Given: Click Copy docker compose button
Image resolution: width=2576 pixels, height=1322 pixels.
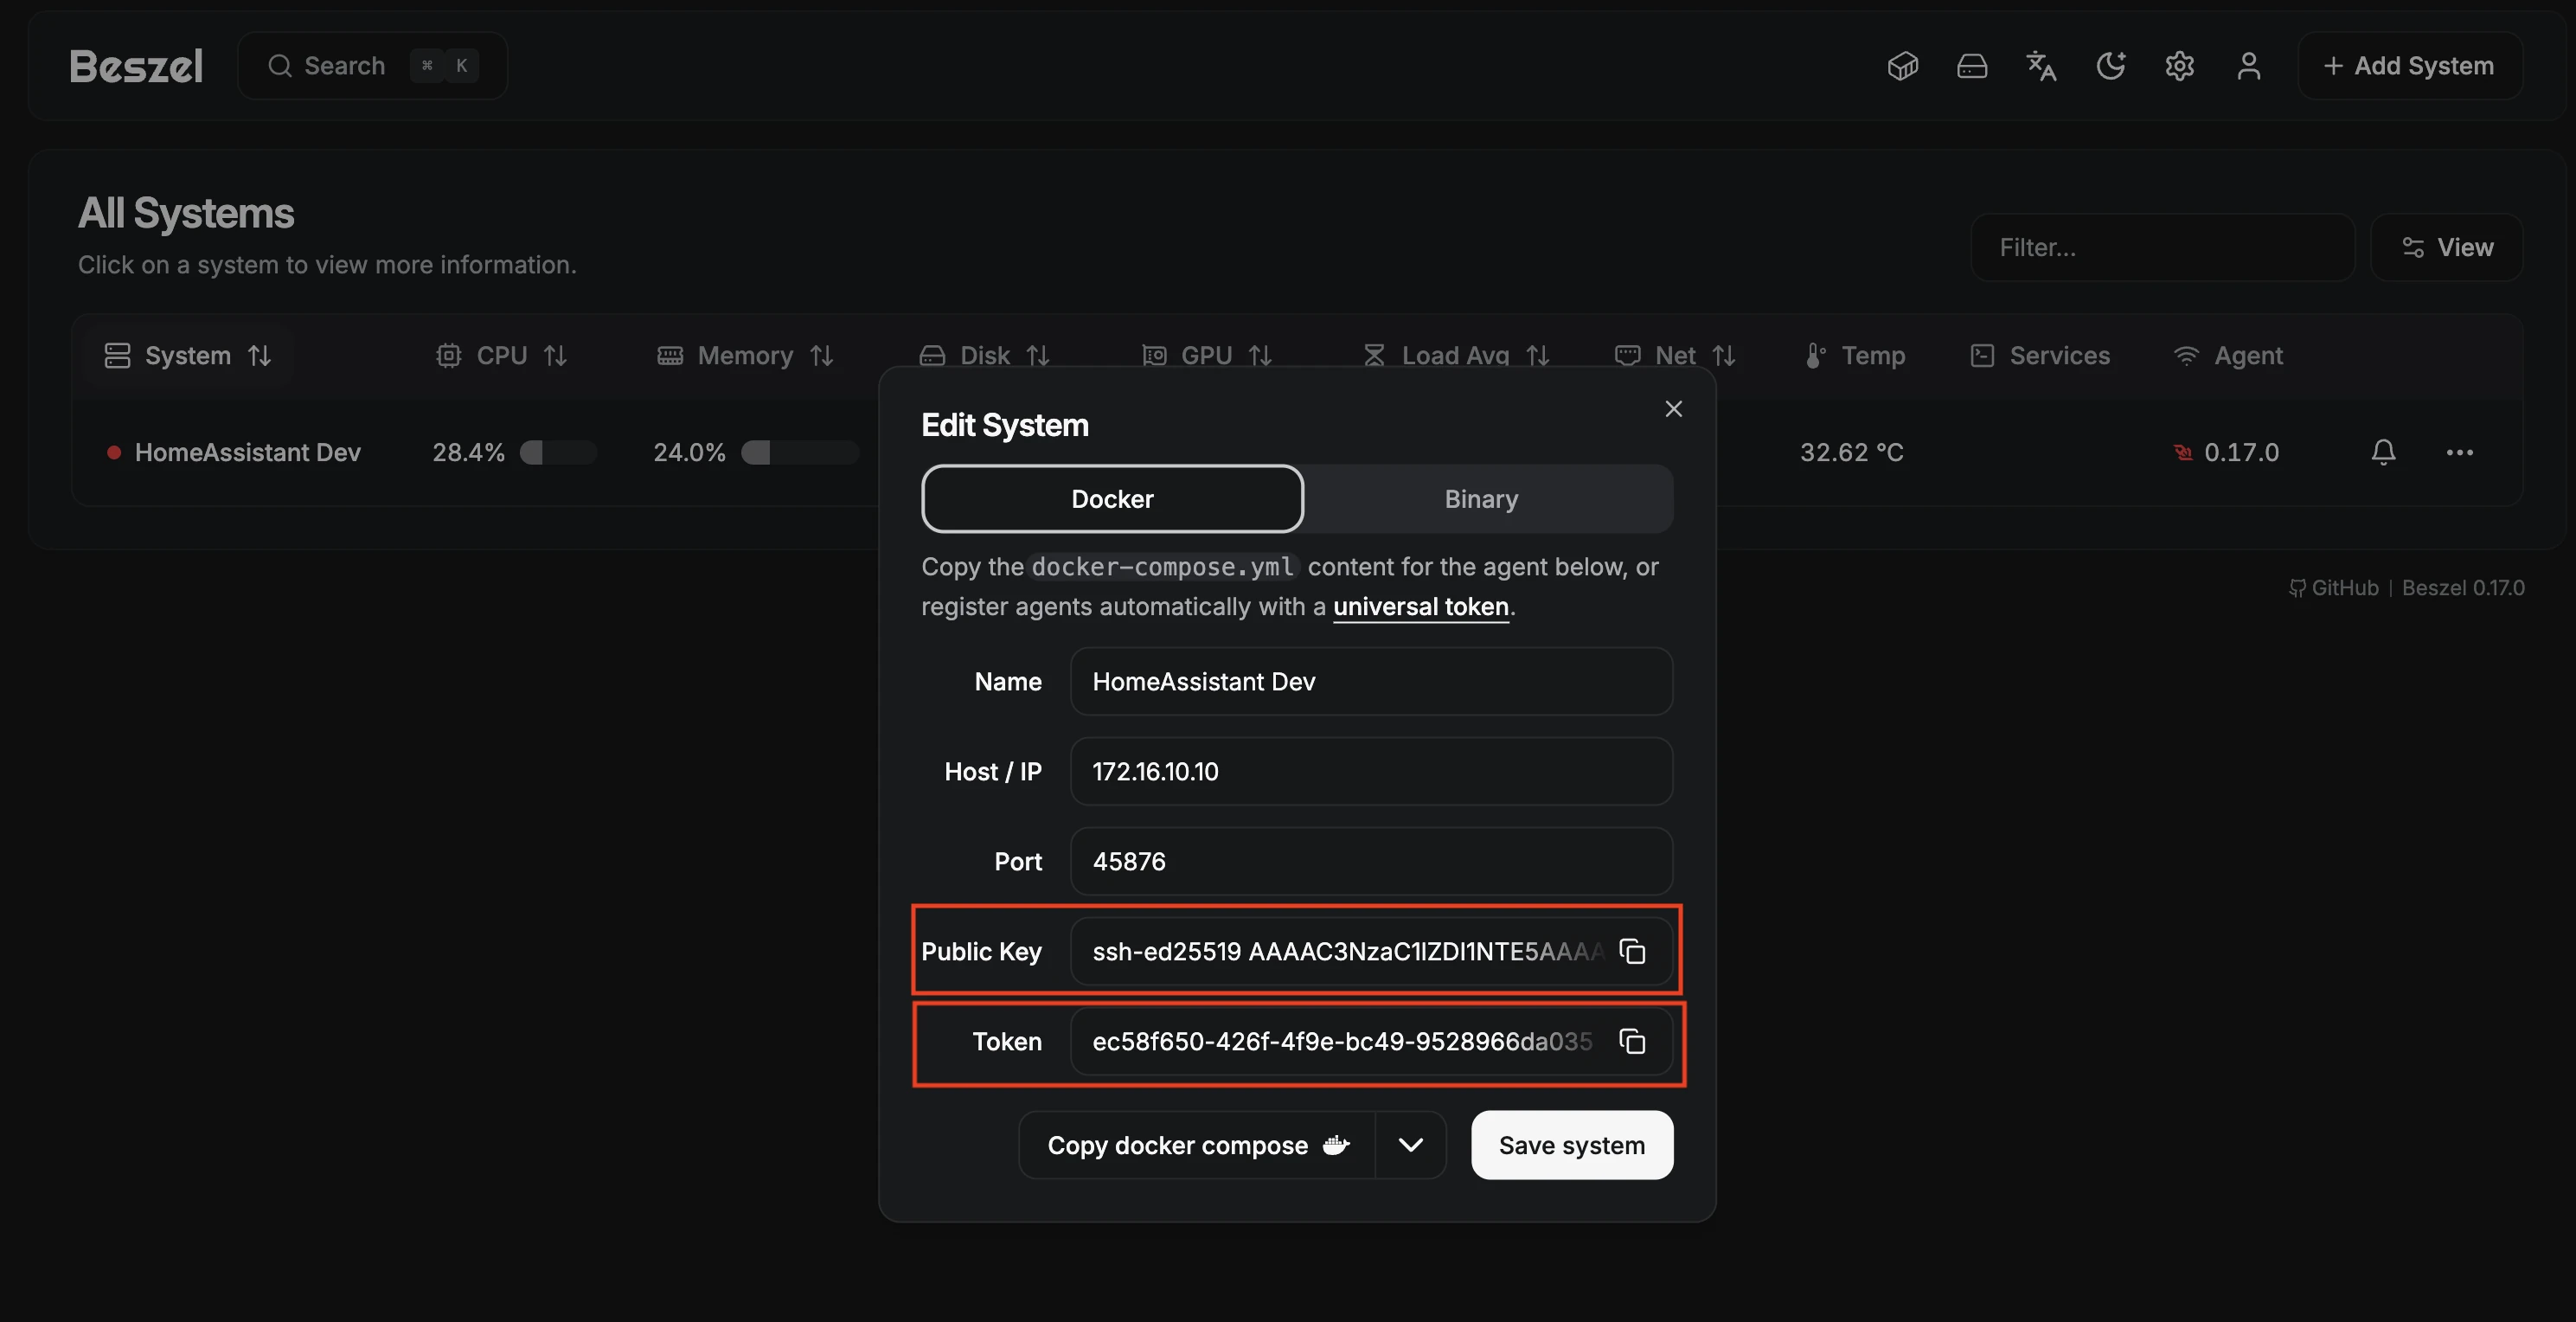Looking at the screenshot, I should (x=1197, y=1145).
